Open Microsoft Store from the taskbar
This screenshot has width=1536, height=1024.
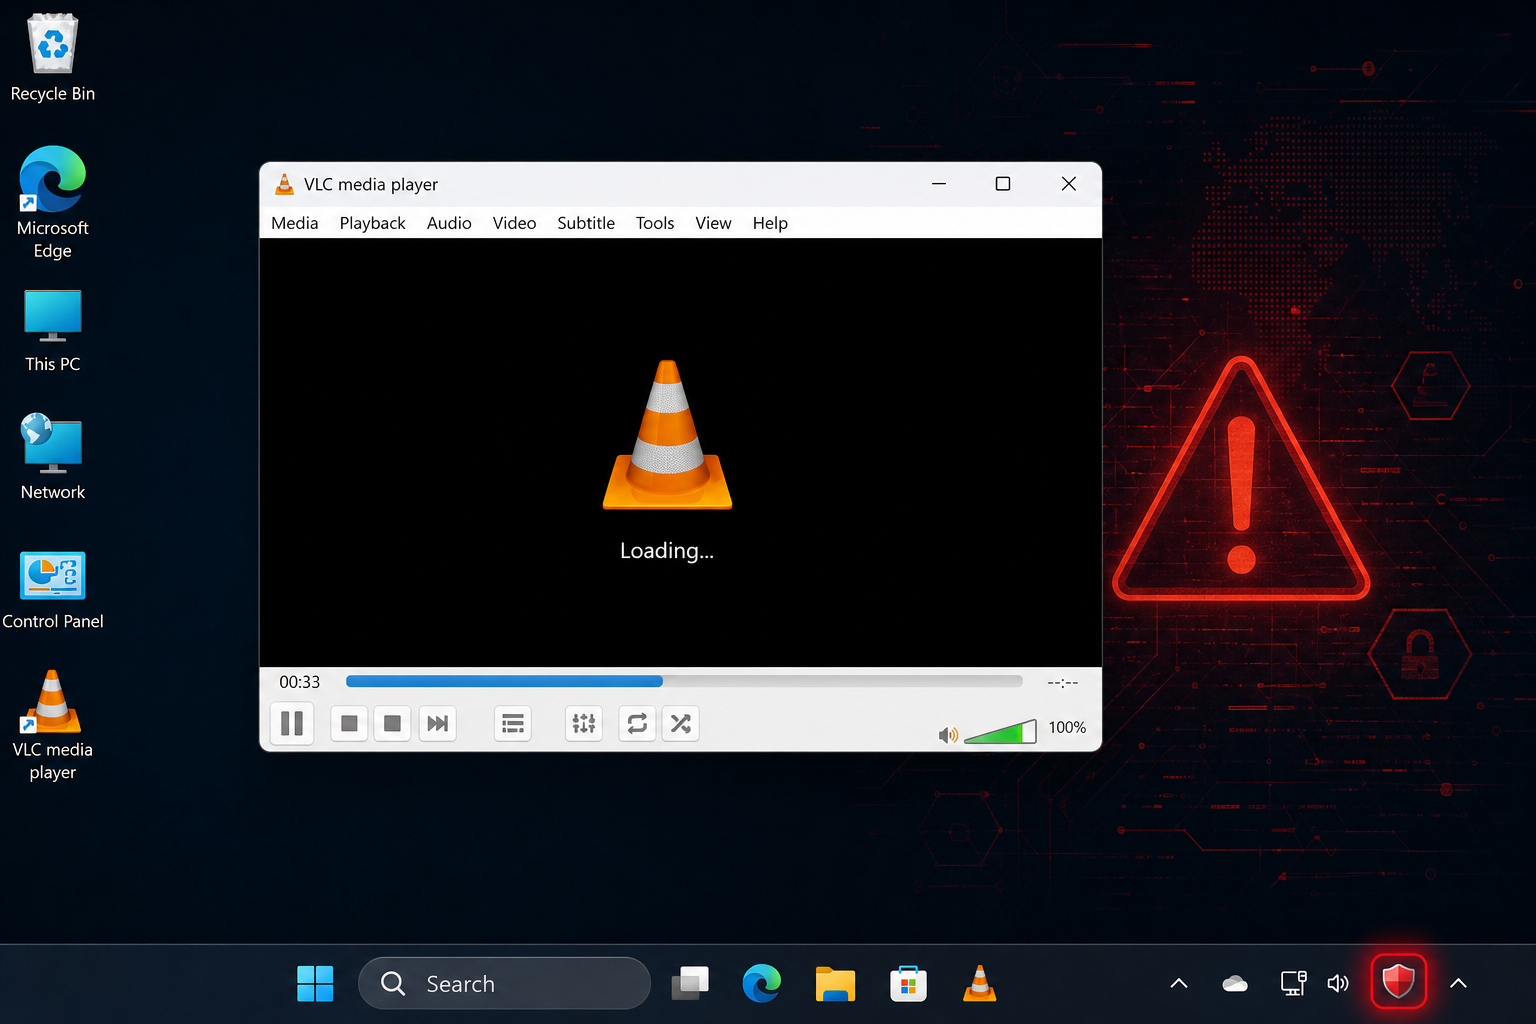(x=908, y=984)
